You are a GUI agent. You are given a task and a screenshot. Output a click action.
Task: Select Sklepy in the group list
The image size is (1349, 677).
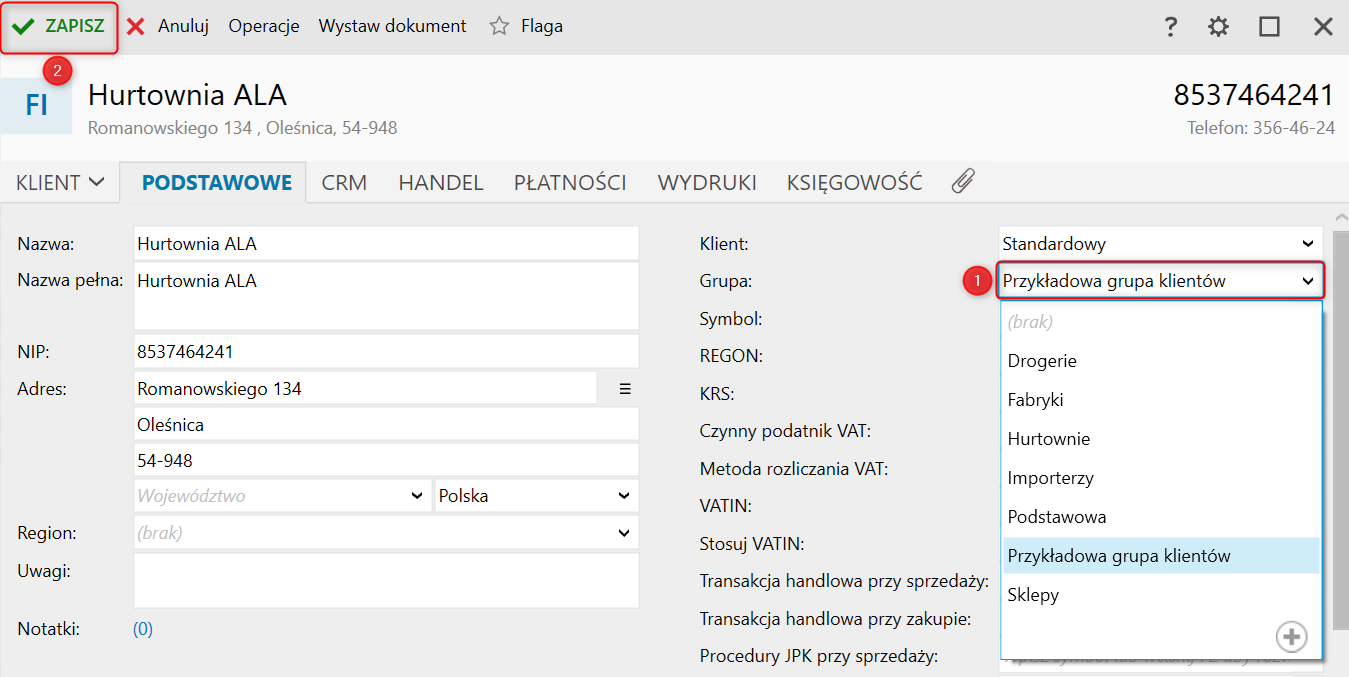(x=1161, y=594)
